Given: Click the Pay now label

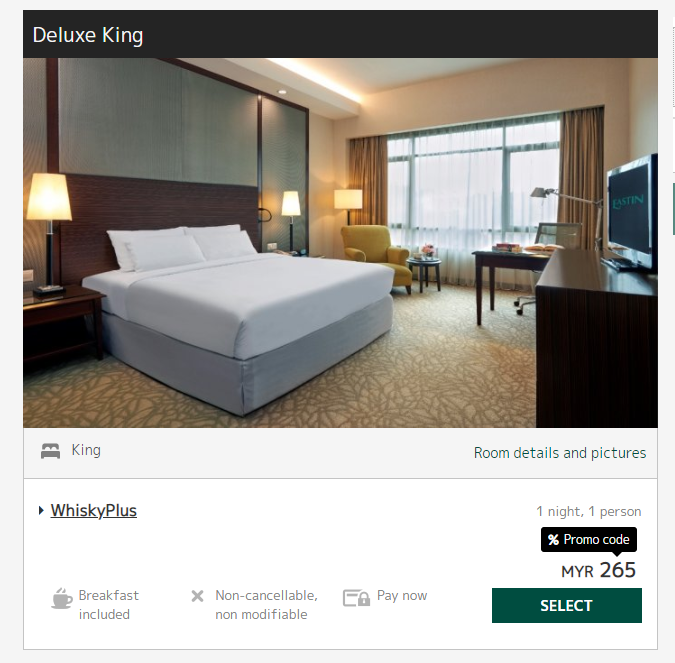Looking at the screenshot, I should (x=402, y=595).
